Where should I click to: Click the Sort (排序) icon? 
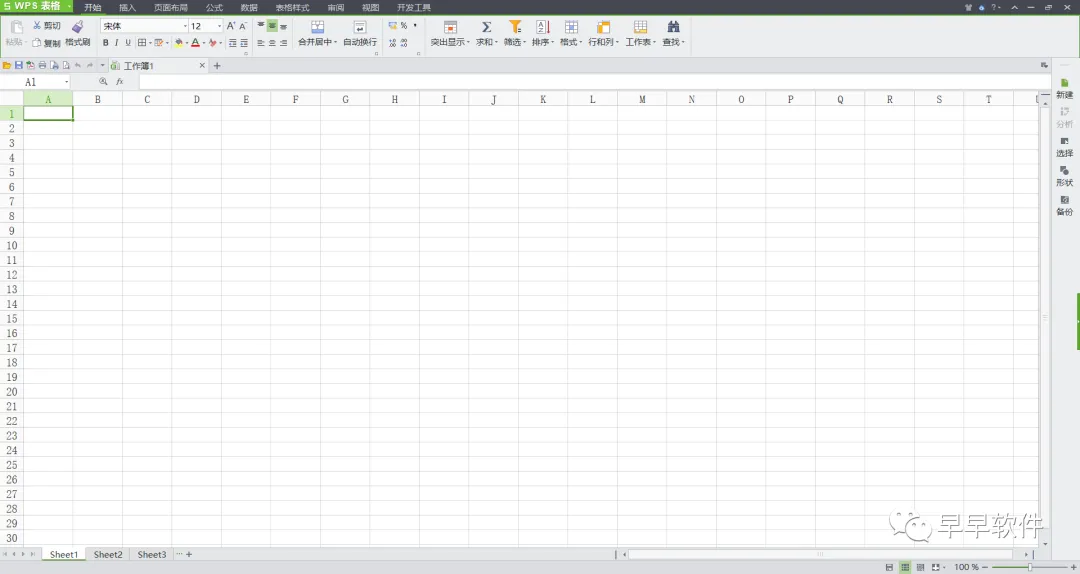tap(543, 27)
